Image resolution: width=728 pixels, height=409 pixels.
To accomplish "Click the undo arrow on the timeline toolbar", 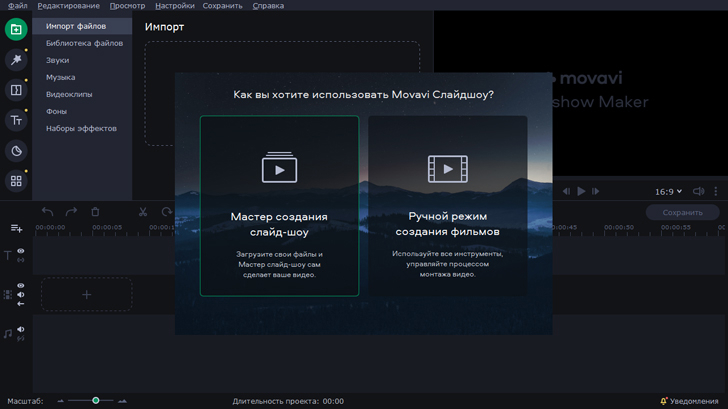I will pos(47,212).
